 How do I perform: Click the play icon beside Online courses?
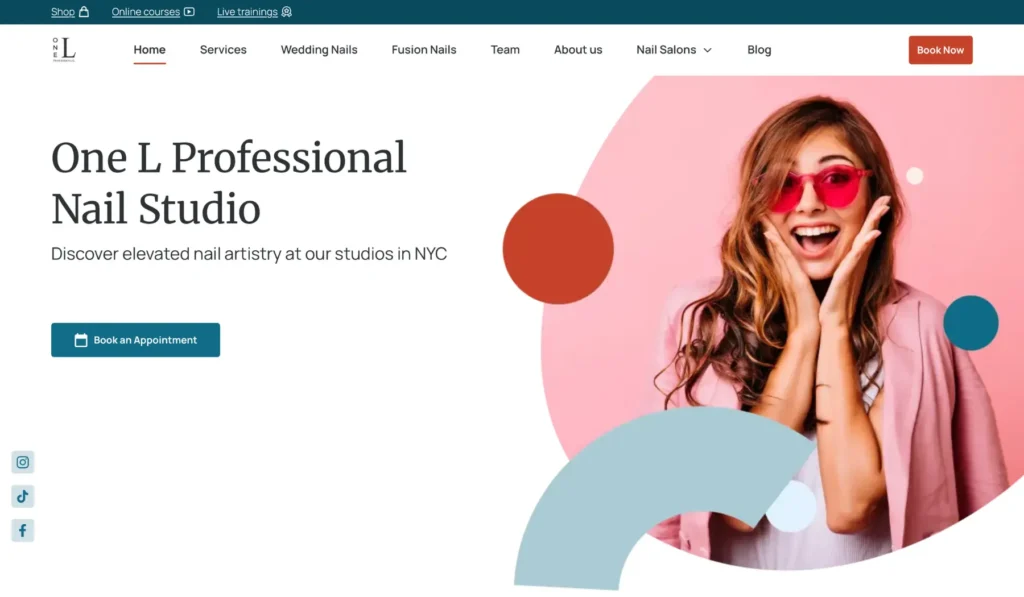(x=189, y=12)
